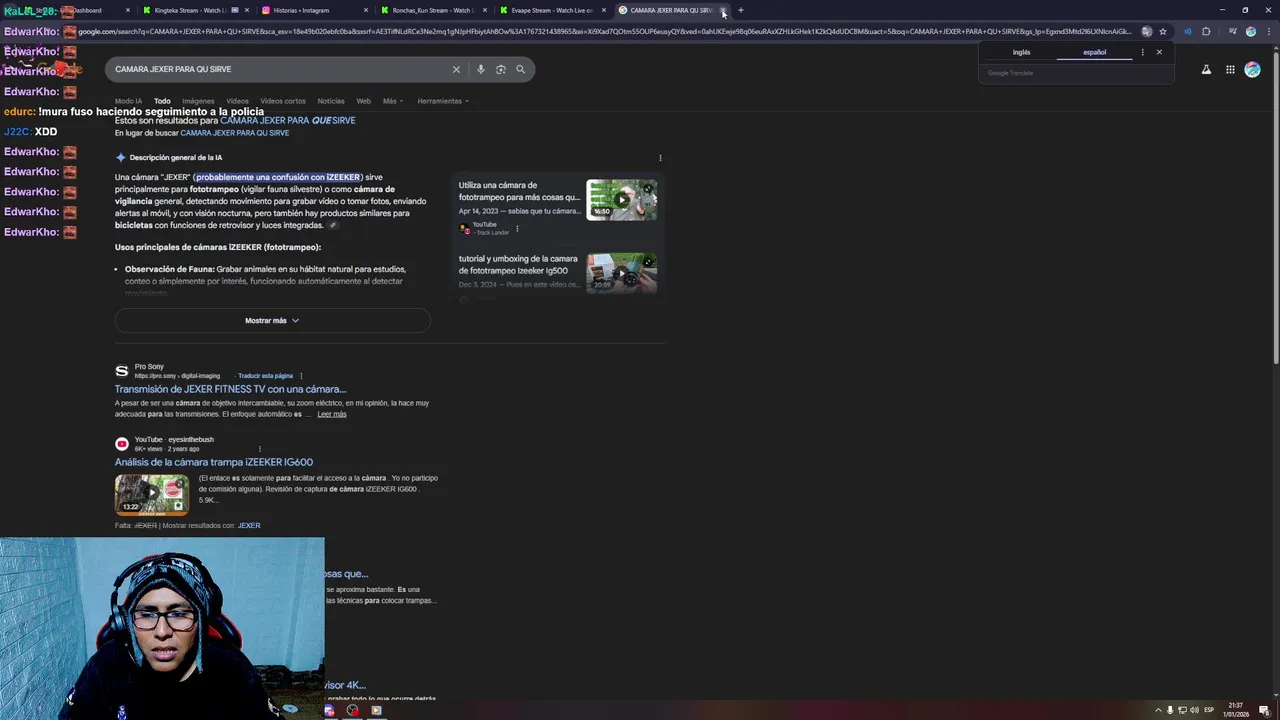Open fototrampeo video thumbnail dated Apr 14, 2023
1280x720 pixels.
[x=622, y=199]
